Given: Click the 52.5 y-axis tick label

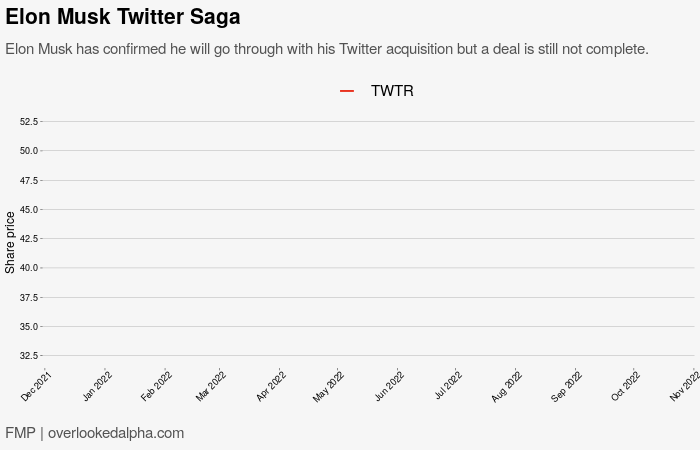Looking at the screenshot, I should point(29,122).
